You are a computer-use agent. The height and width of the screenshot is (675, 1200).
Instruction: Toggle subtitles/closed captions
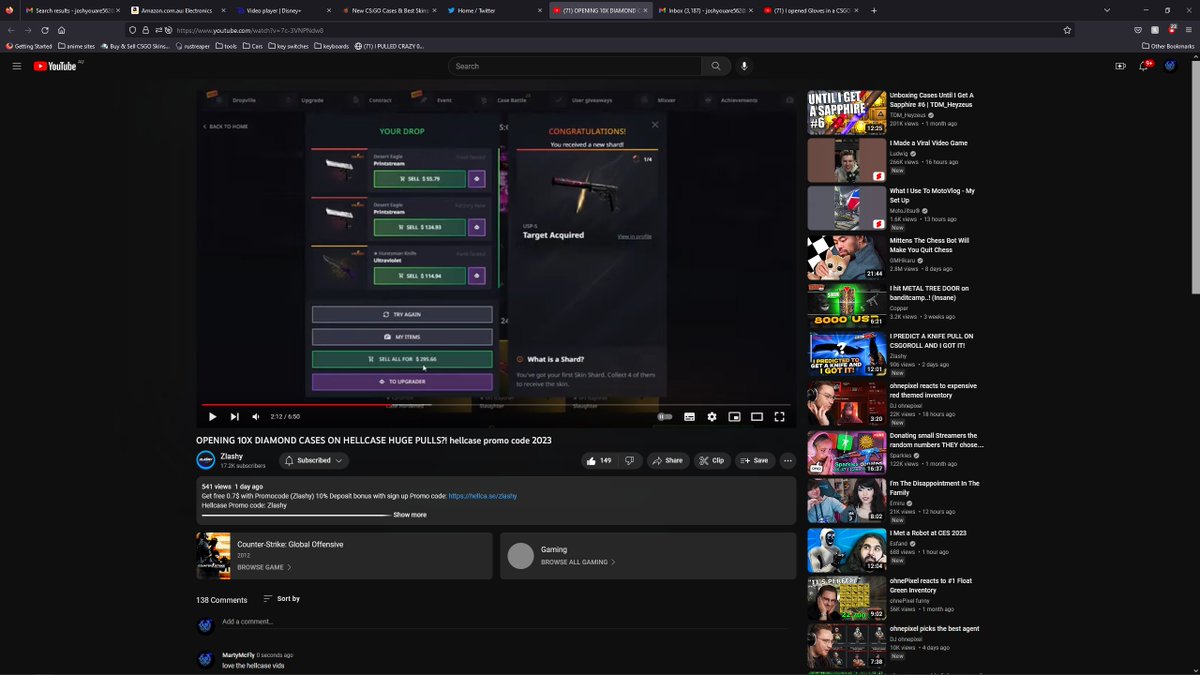(689, 416)
